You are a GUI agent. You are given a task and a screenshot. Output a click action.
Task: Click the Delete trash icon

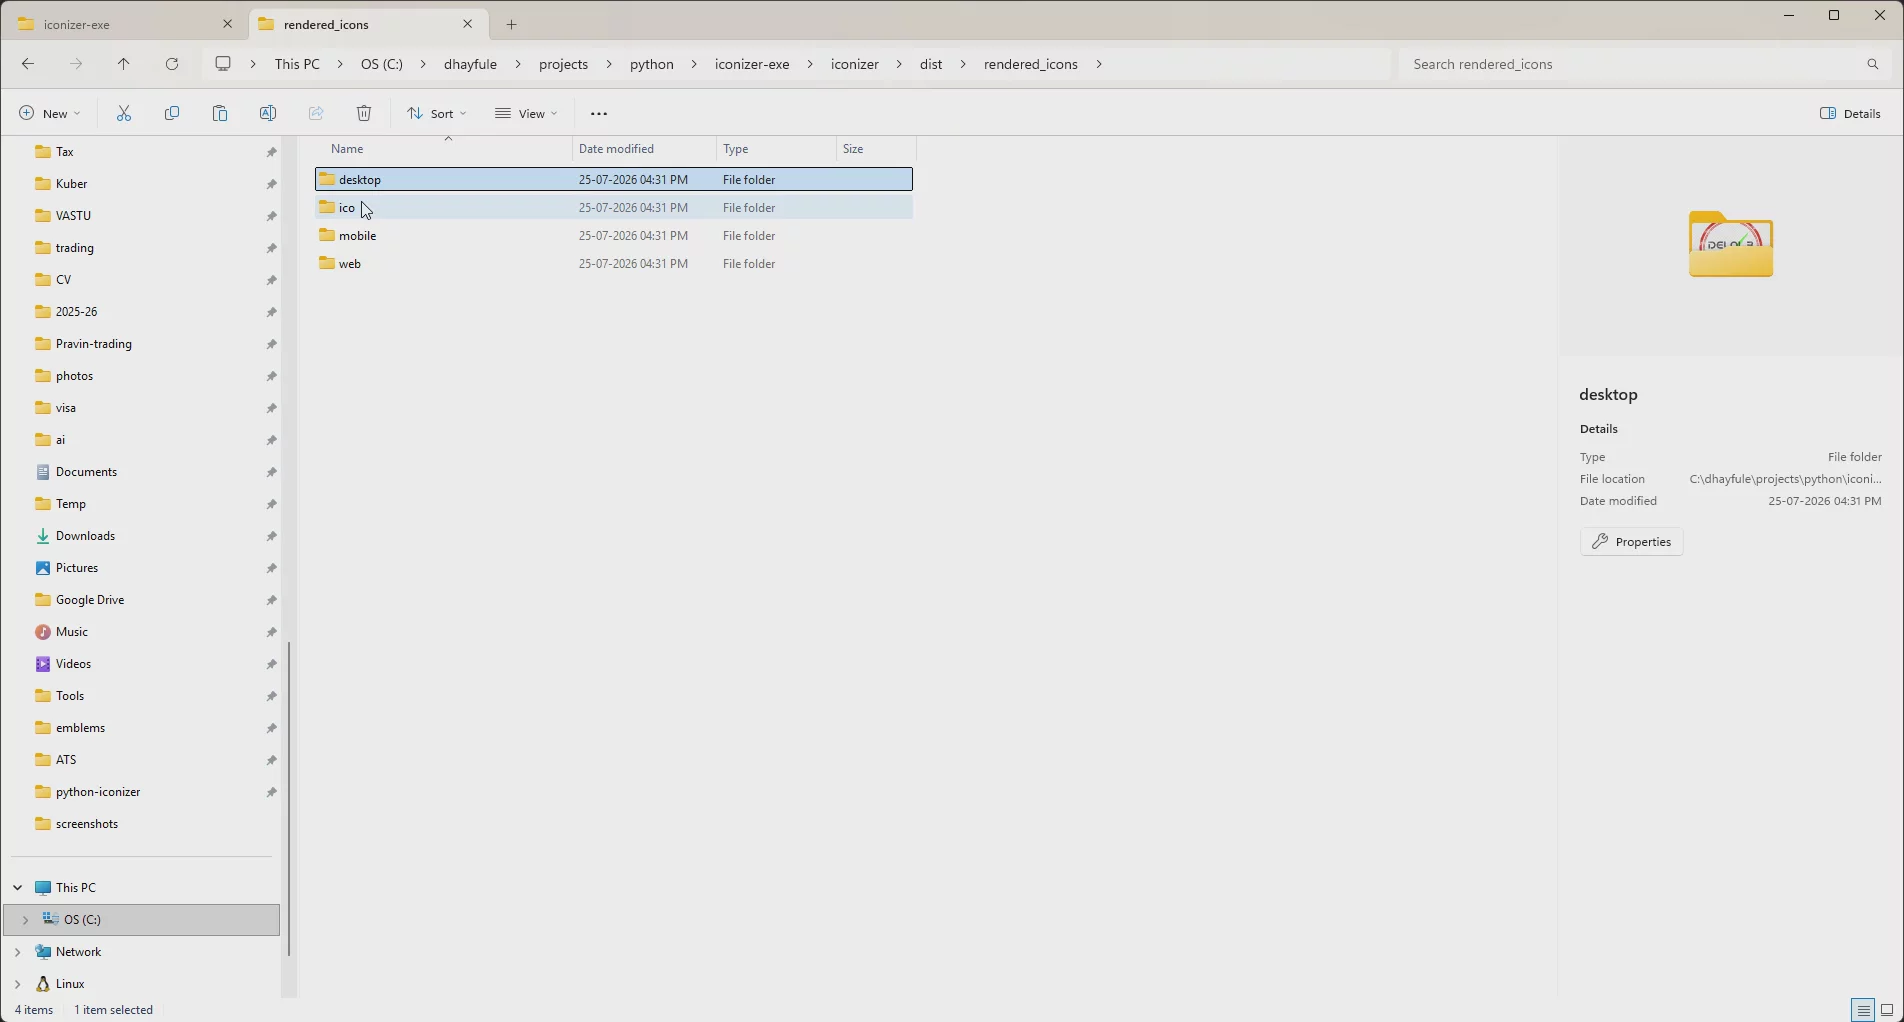pyautogui.click(x=364, y=114)
